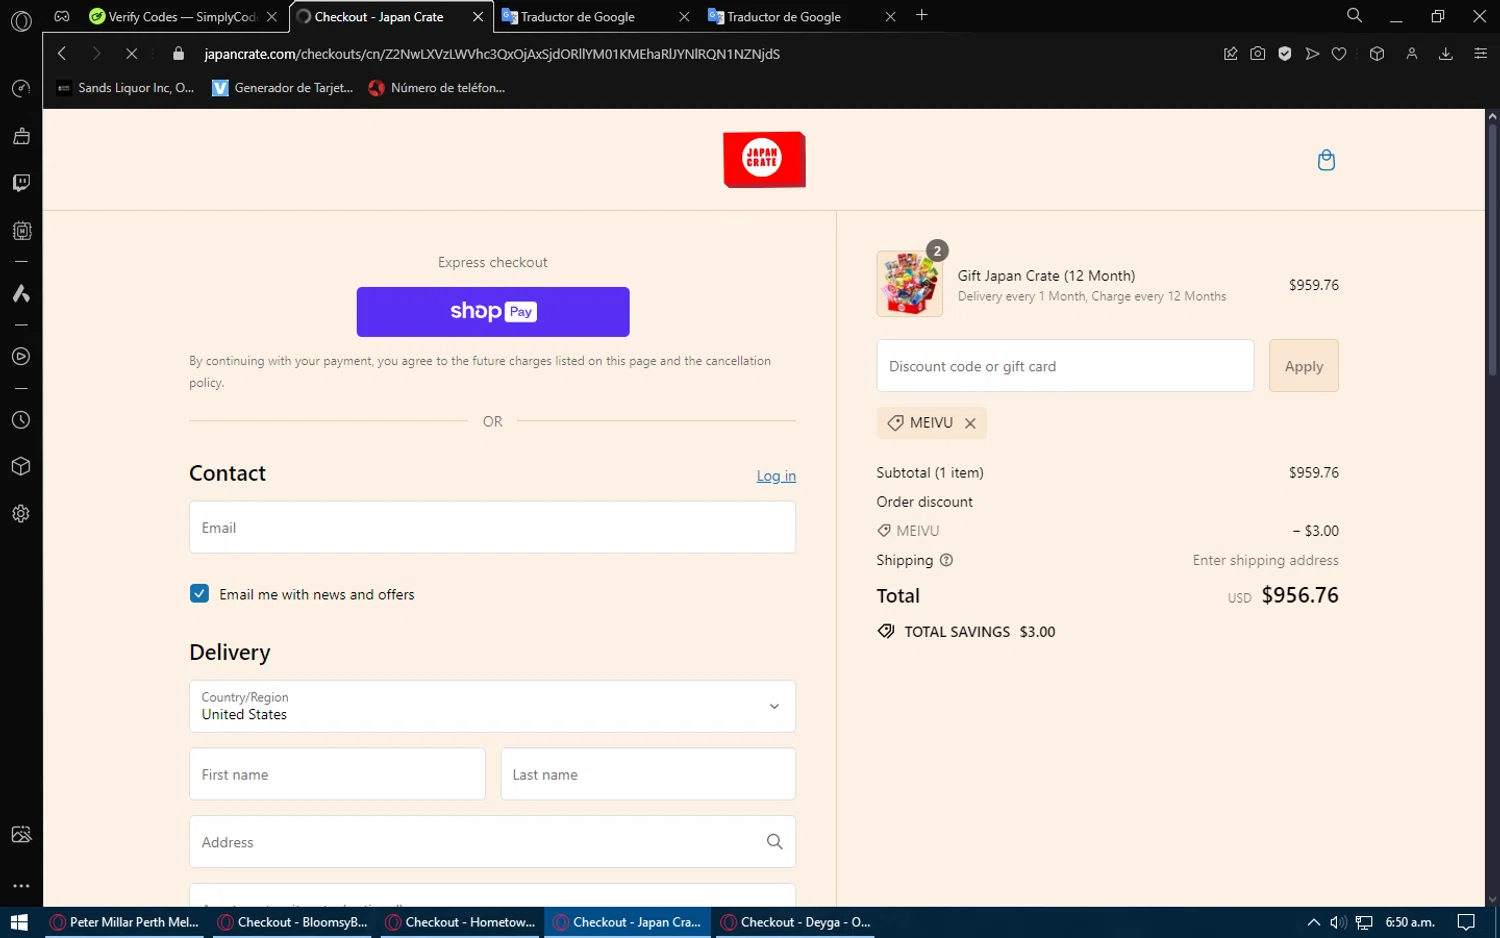The width and height of the screenshot is (1500, 938).
Task: Open settings gear in sidebar
Action: [x=21, y=514]
